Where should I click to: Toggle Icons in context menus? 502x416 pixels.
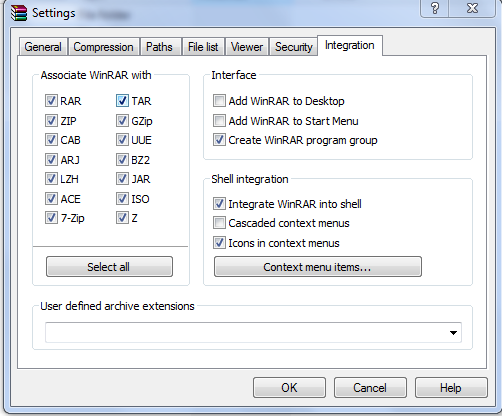pyautogui.click(x=219, y=243)
